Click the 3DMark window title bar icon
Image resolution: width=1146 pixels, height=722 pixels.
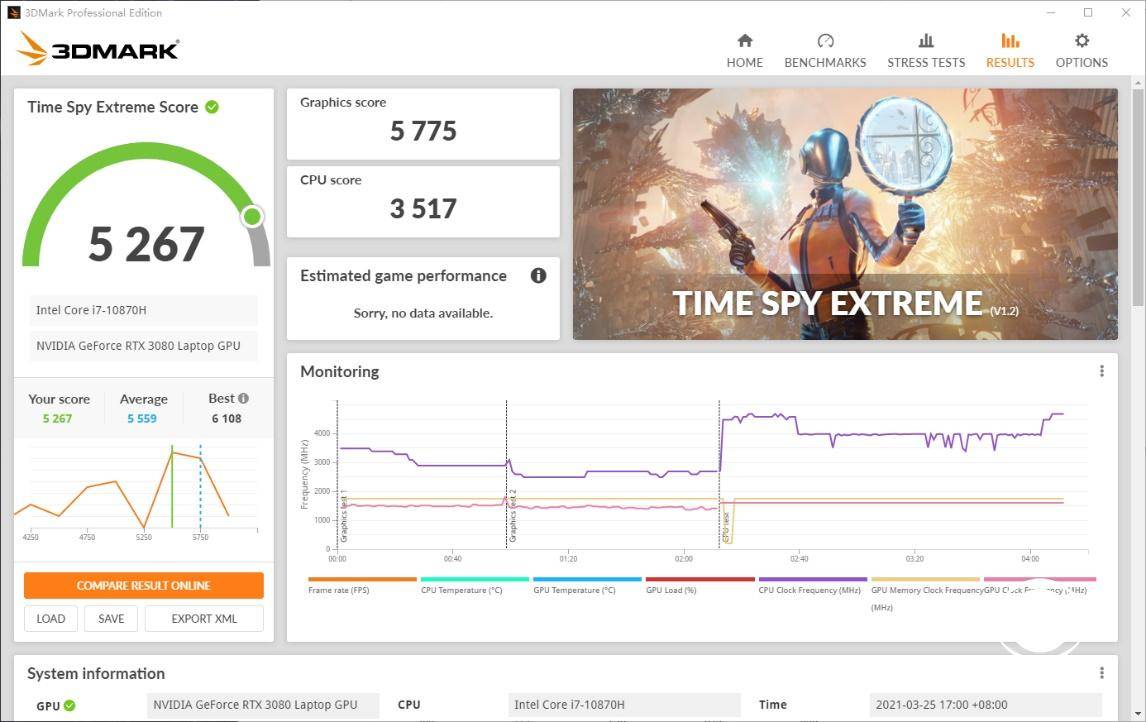click(13, 12)
